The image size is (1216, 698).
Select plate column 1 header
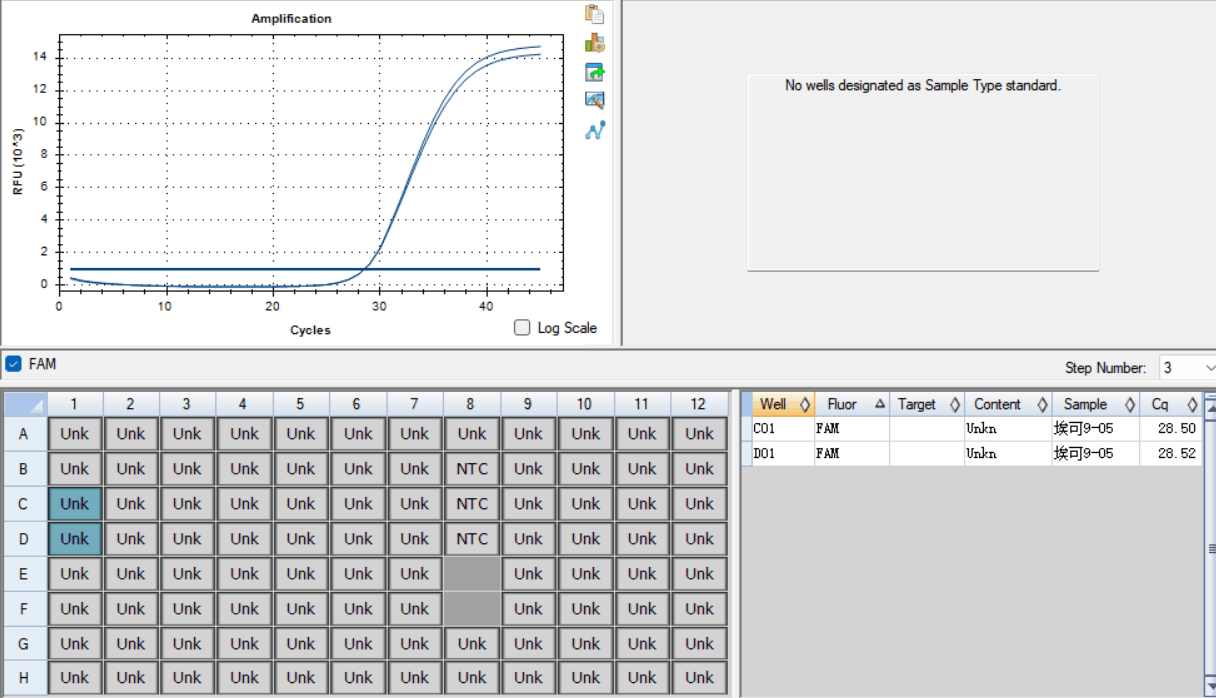(x=74, y=404)
